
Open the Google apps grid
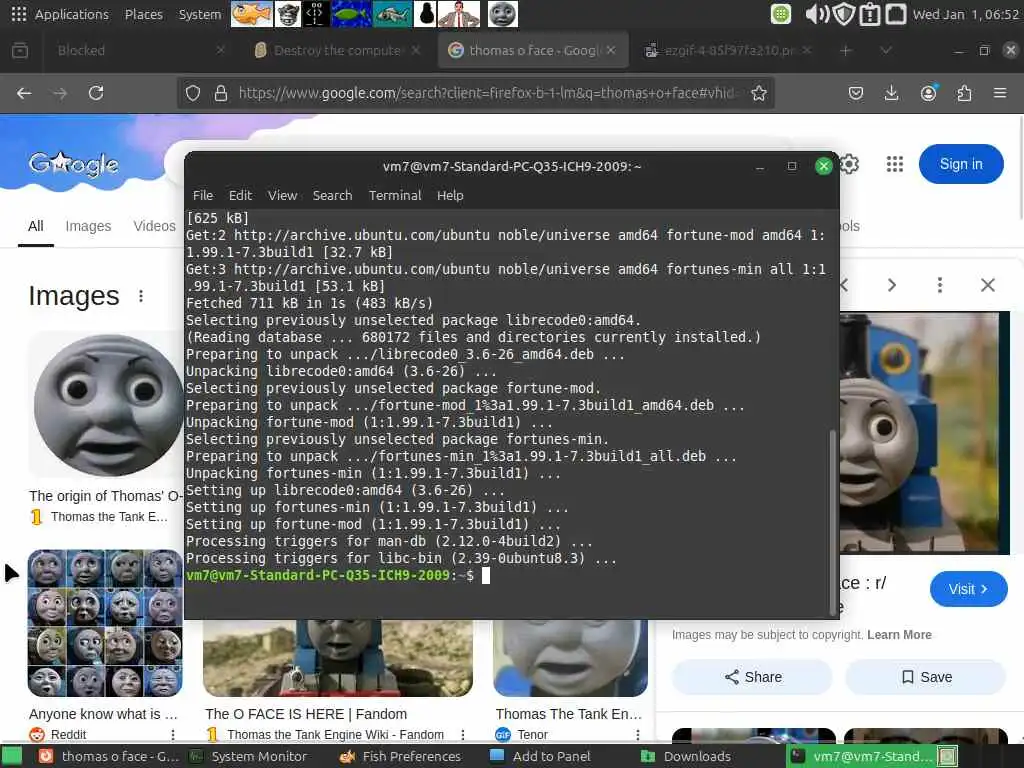click(x=895, y=164)
